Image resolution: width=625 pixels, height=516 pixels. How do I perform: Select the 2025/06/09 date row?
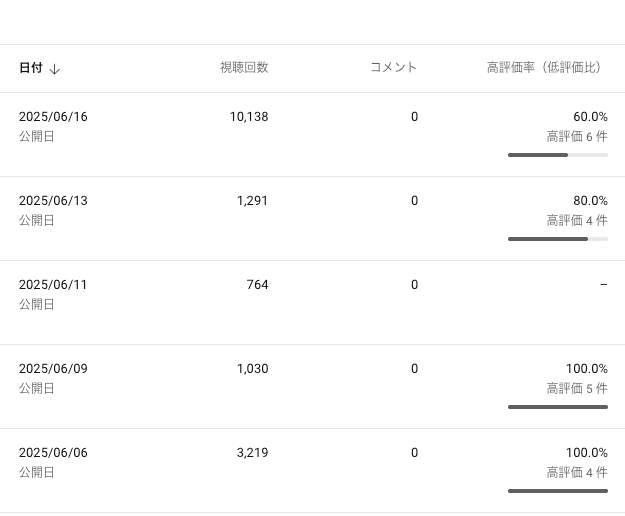pyautogui.click(x=53, y=369)
